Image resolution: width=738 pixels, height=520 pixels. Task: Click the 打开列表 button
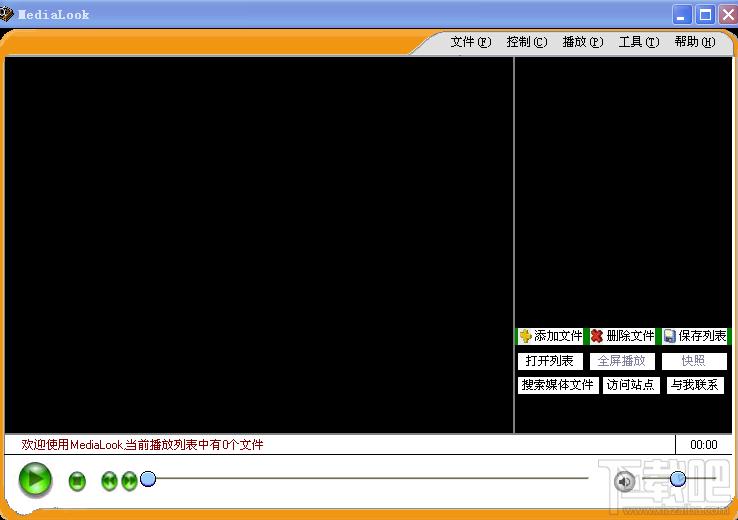click(x=550, y=361)
